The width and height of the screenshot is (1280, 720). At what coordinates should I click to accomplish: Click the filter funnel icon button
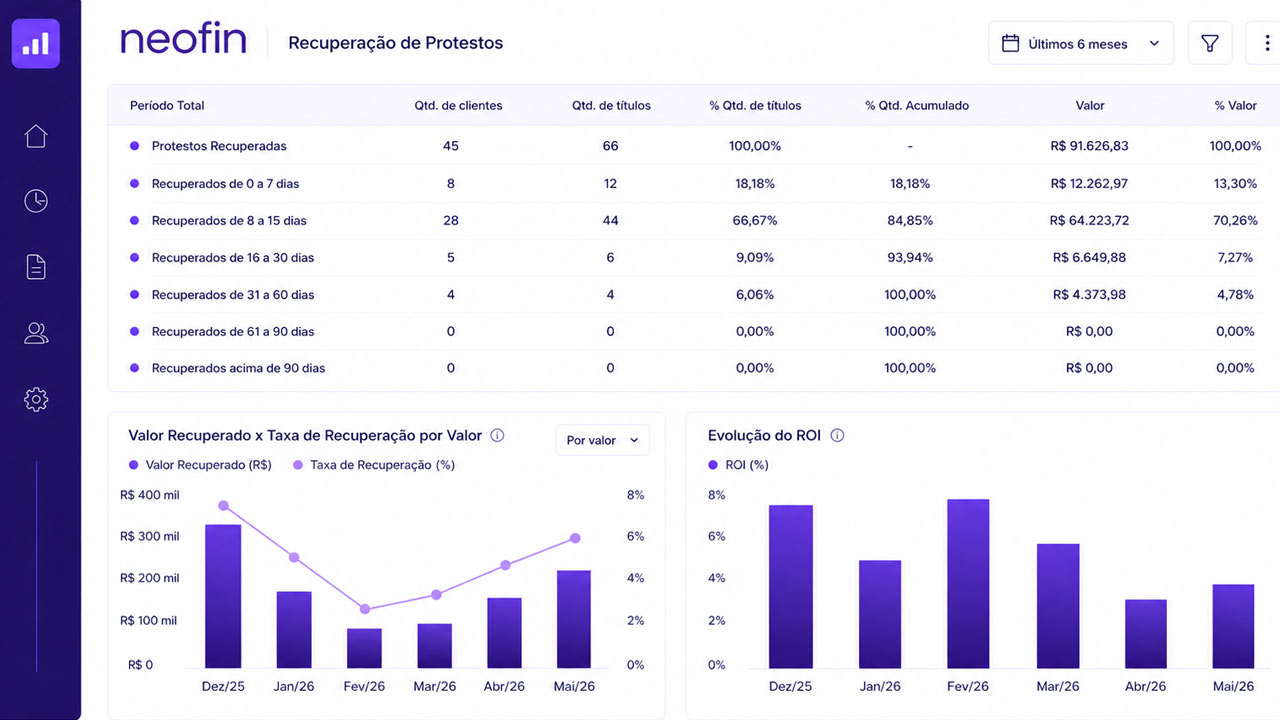coord(1210,43)
